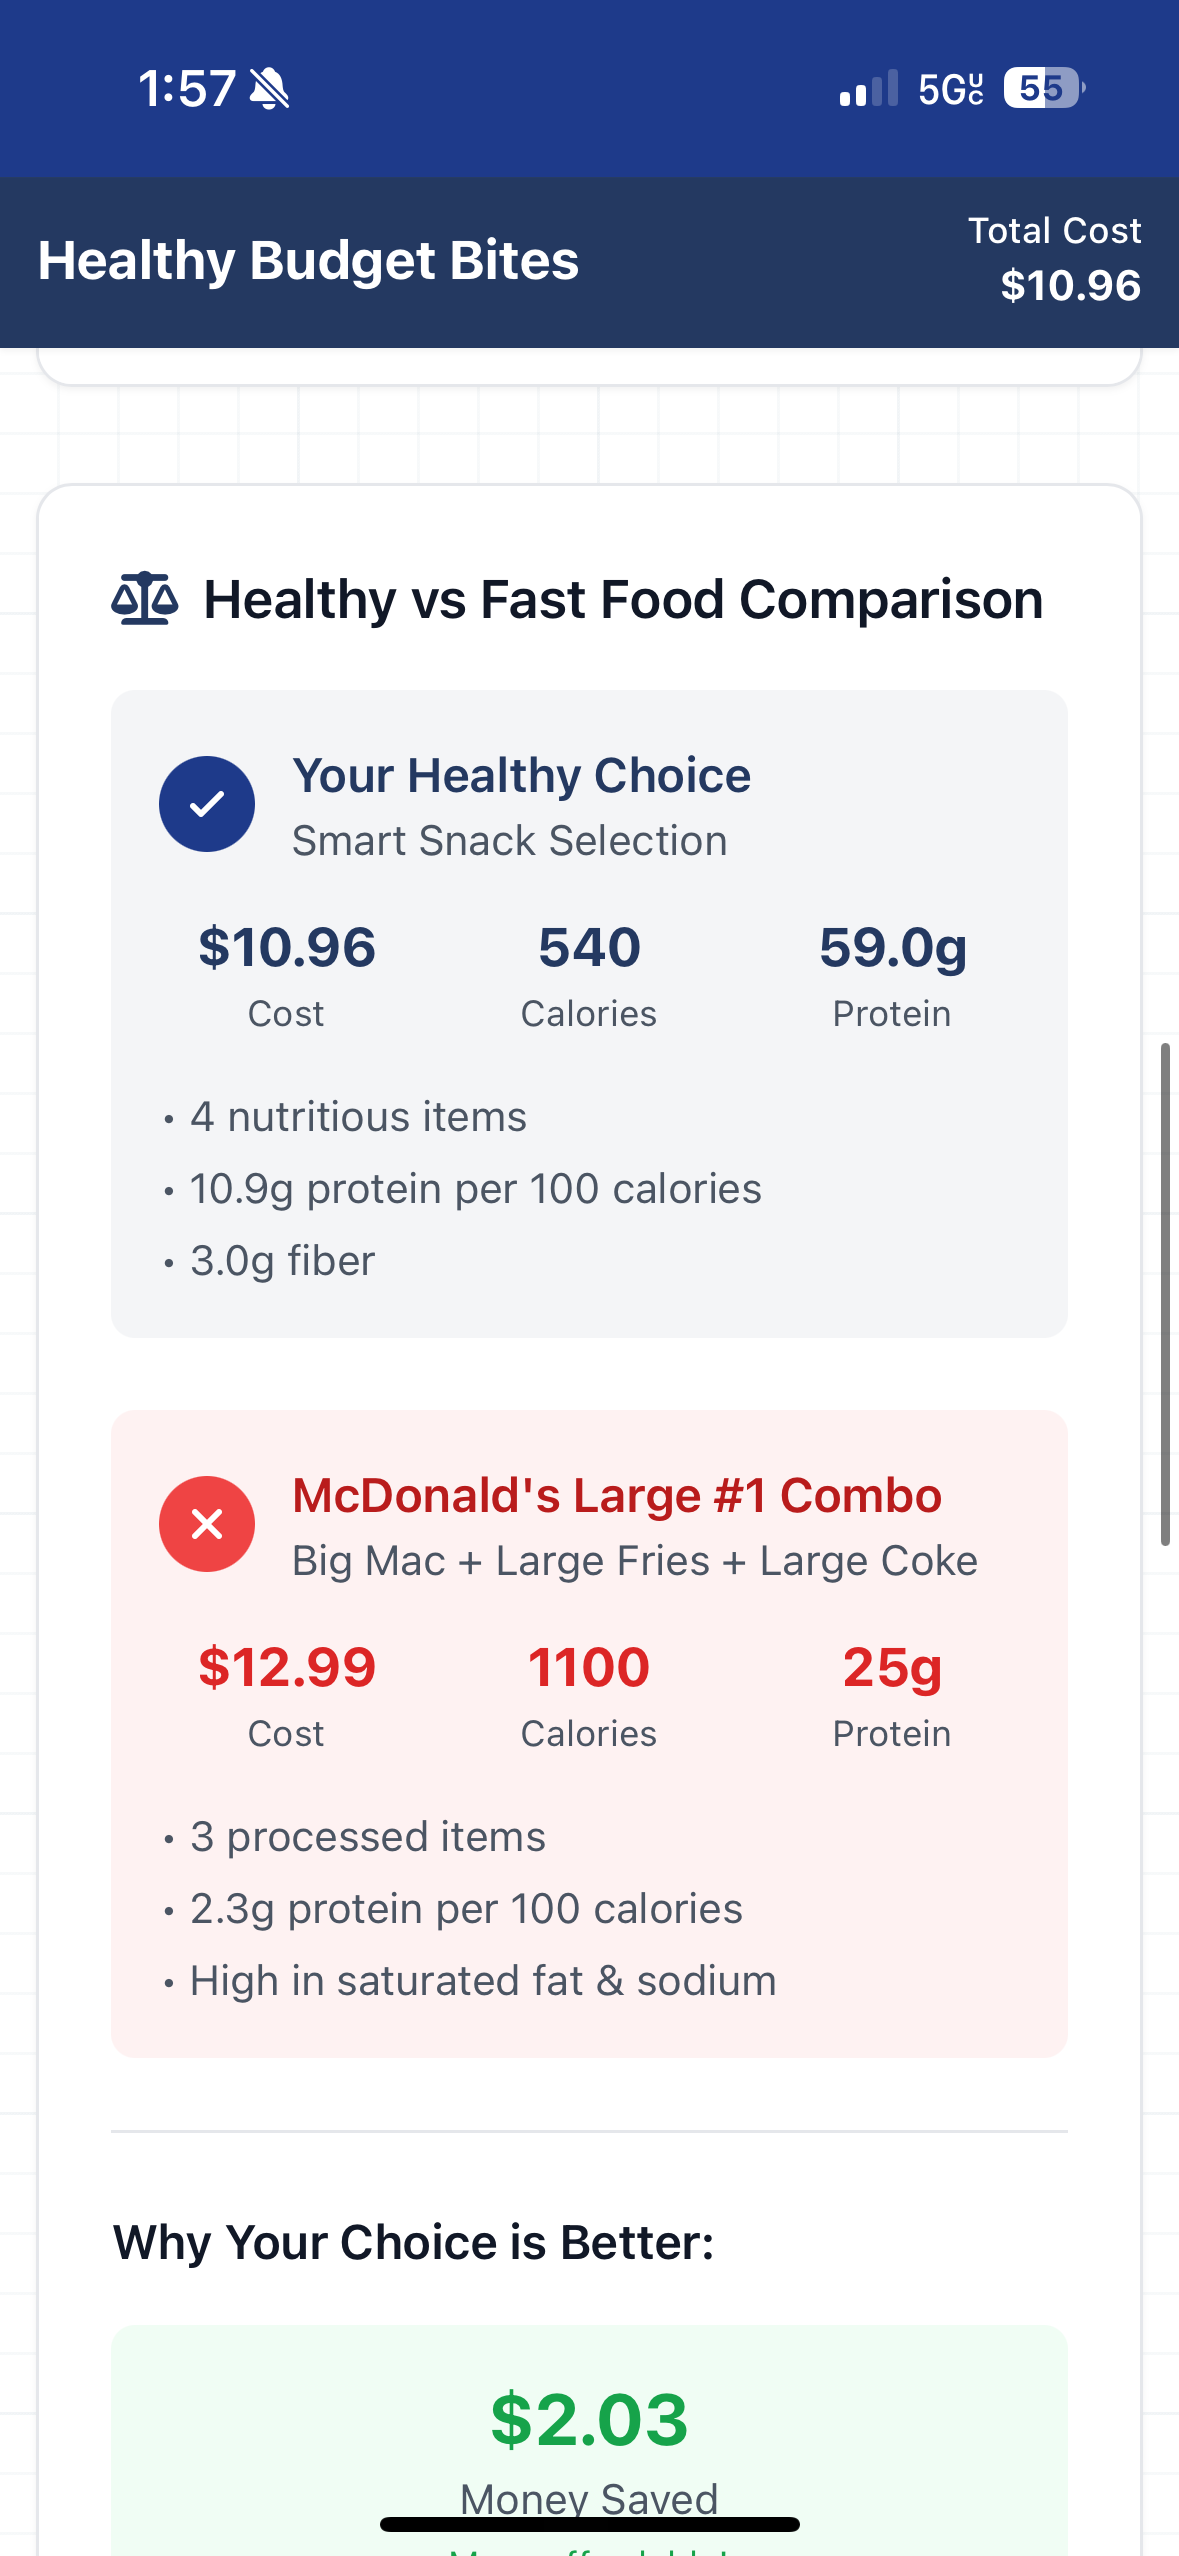Click the red X McDonald's combo icon
1179x2556 pixels.
click(x=207, y=1524)
